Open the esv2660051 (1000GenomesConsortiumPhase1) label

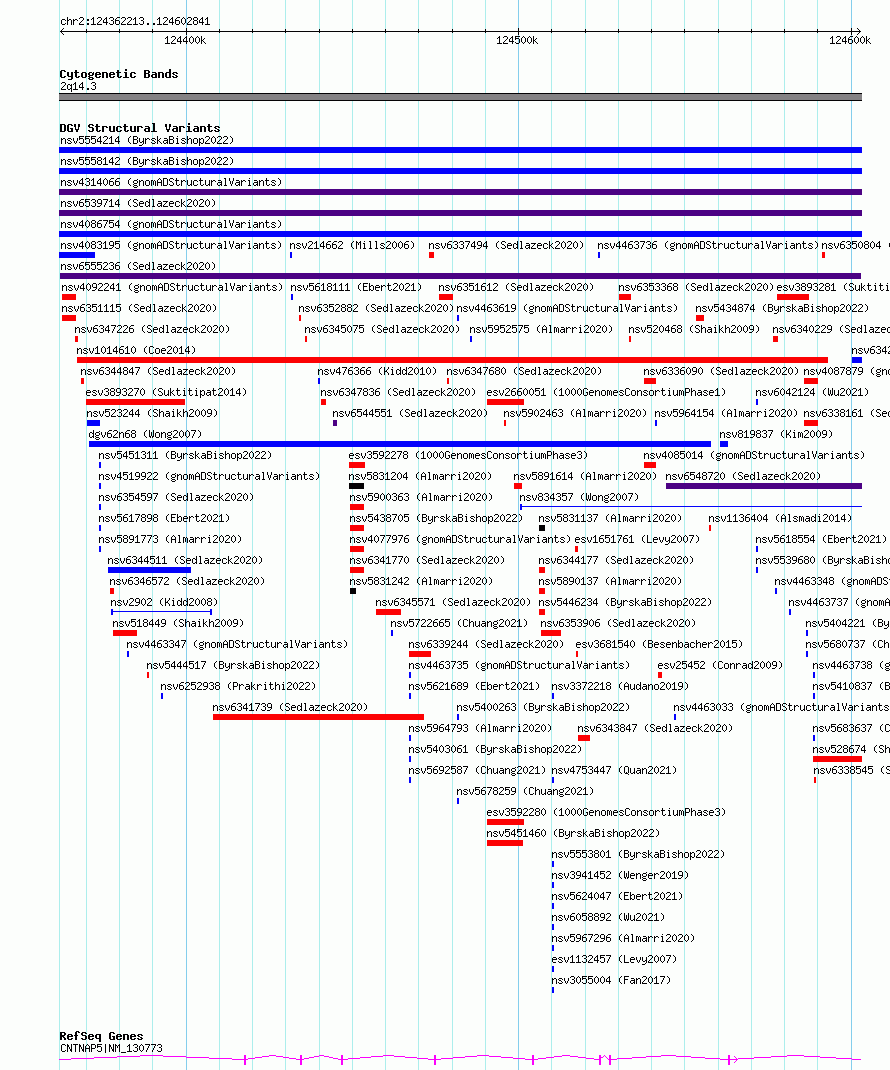[606, 393]
